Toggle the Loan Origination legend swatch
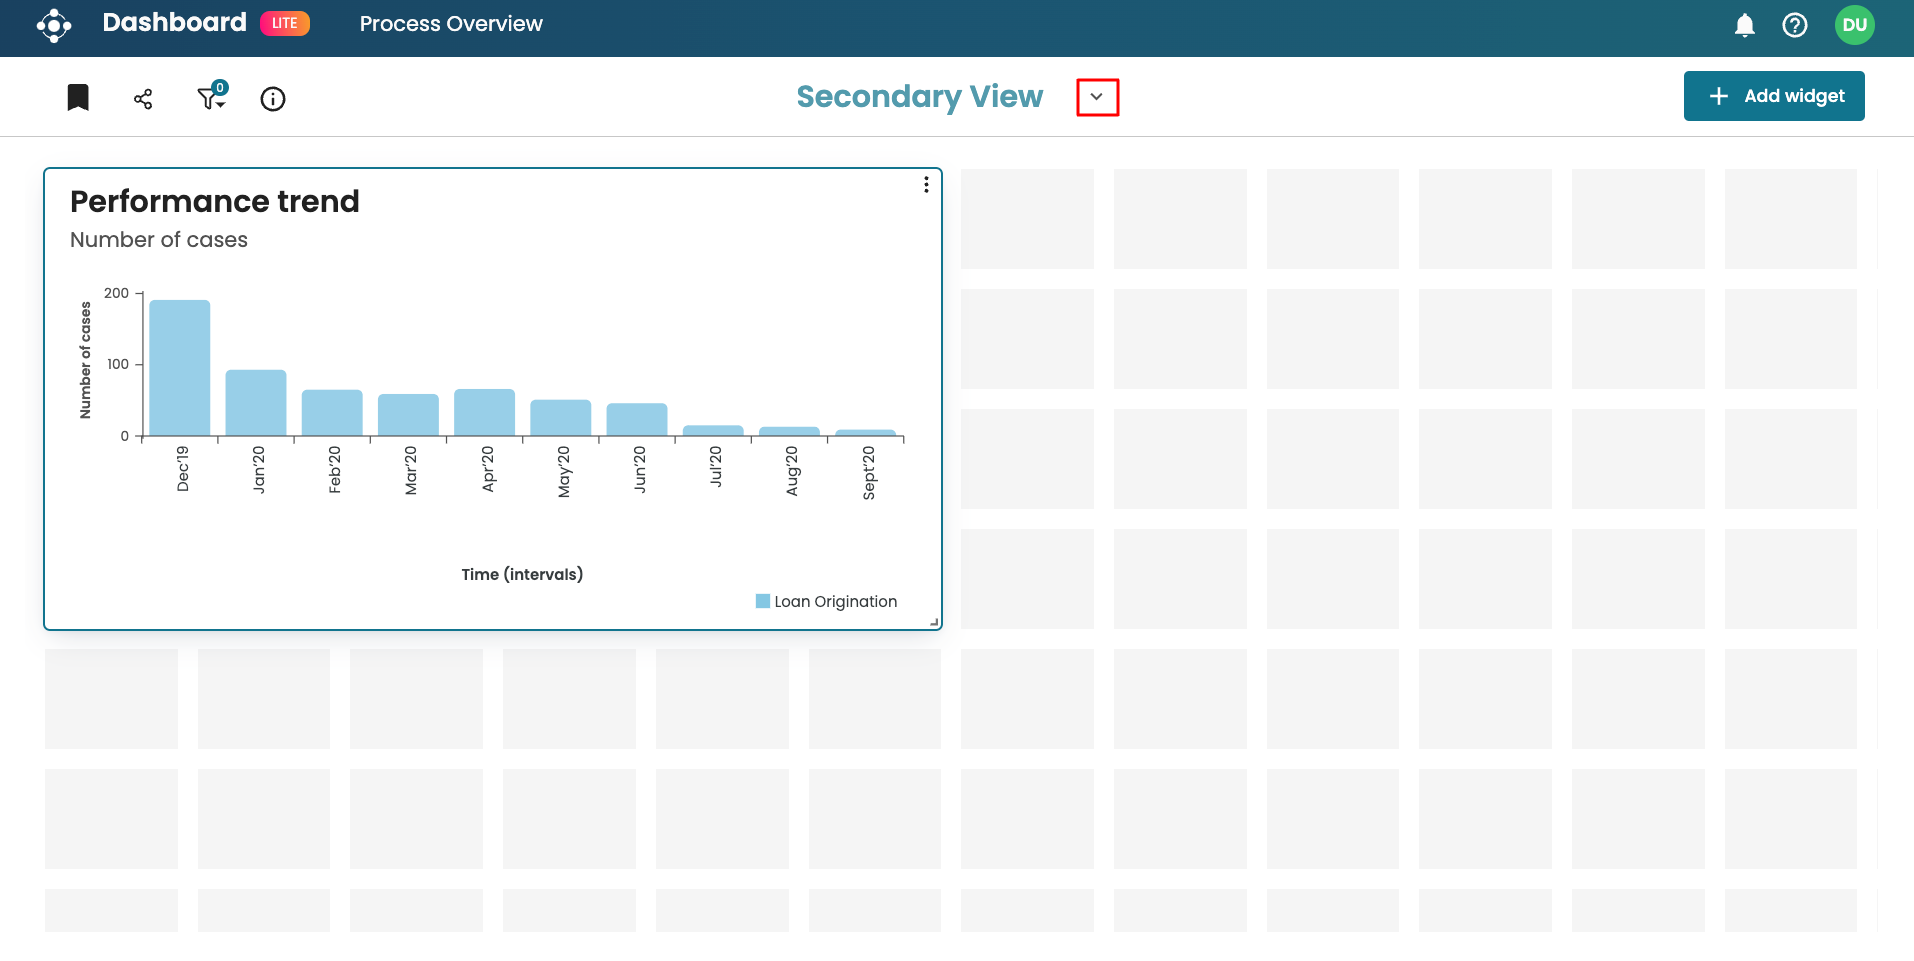The width and height of the screenshot is (1914, 961). 763,601
